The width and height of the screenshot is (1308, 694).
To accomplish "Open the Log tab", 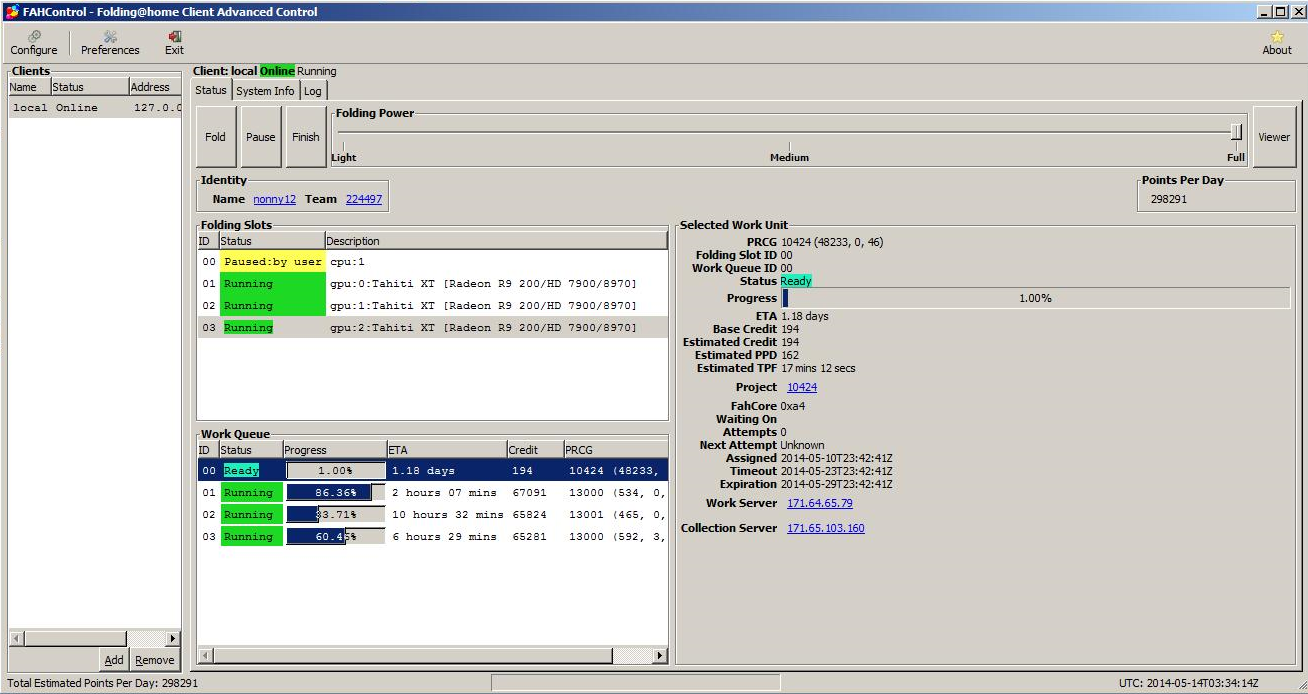I will pos(313,91).
